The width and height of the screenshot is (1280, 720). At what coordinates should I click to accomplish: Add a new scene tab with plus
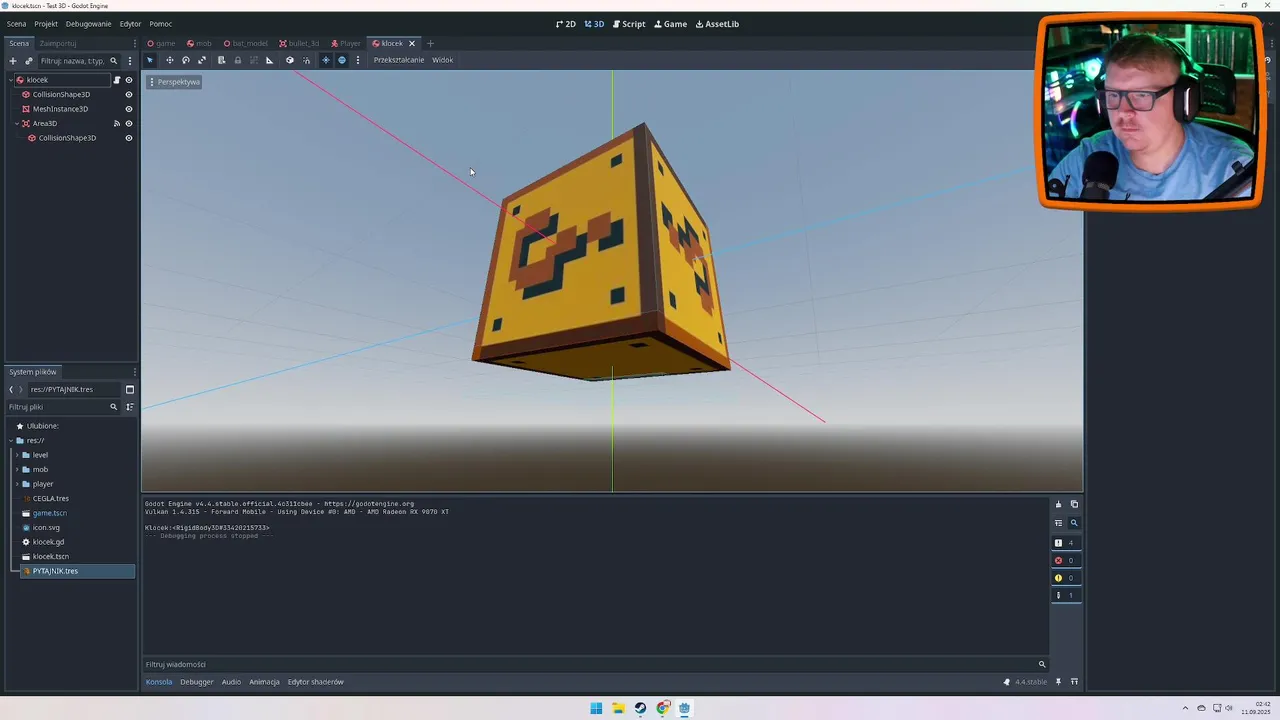click(431, 43)
